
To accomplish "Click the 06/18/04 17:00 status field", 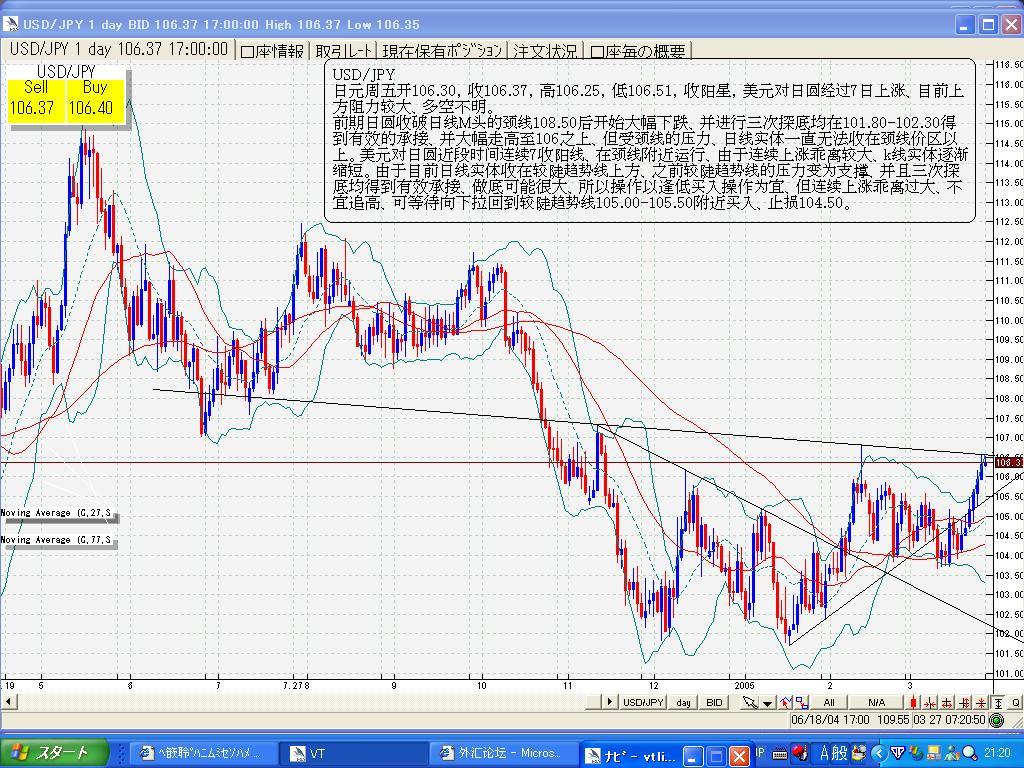I will pos(830,720).
